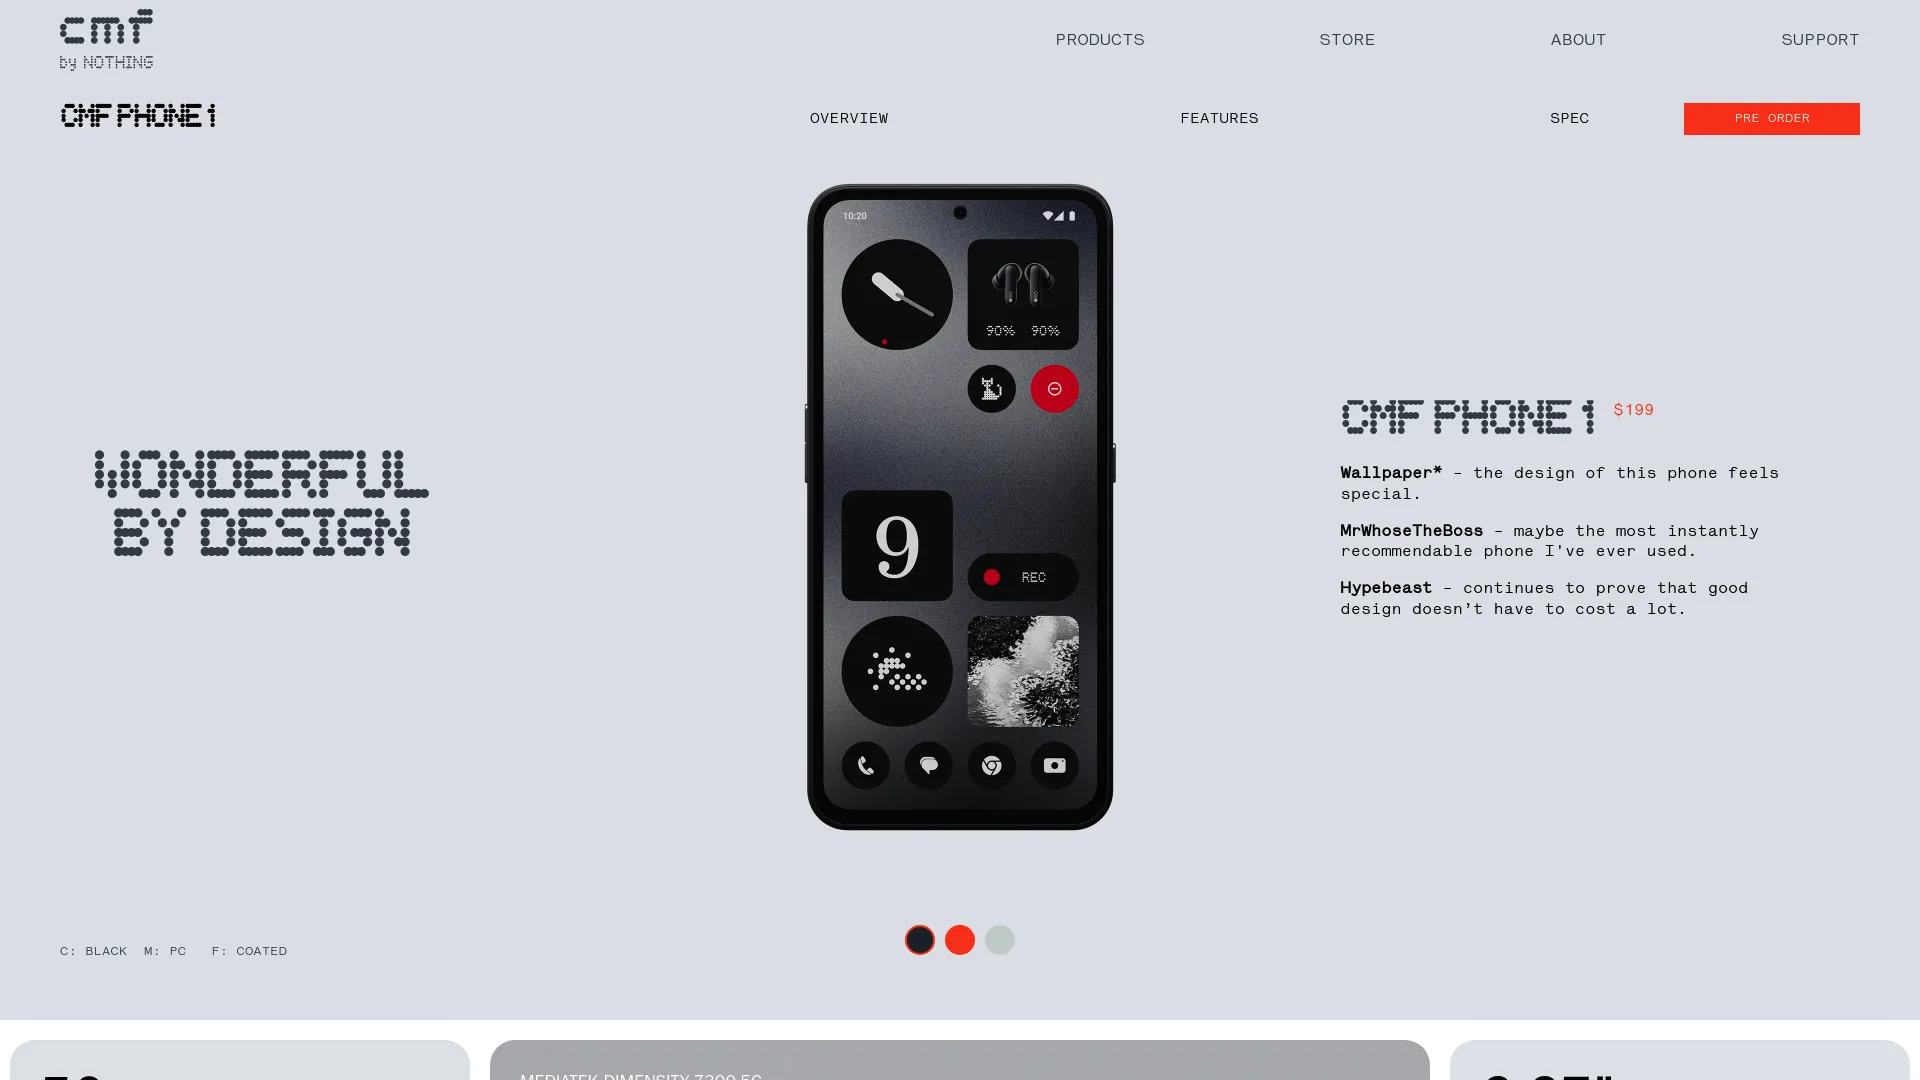
Task: Click the FEATURES navigation link
Action: pyautogui.click(x=1218, y=117)
